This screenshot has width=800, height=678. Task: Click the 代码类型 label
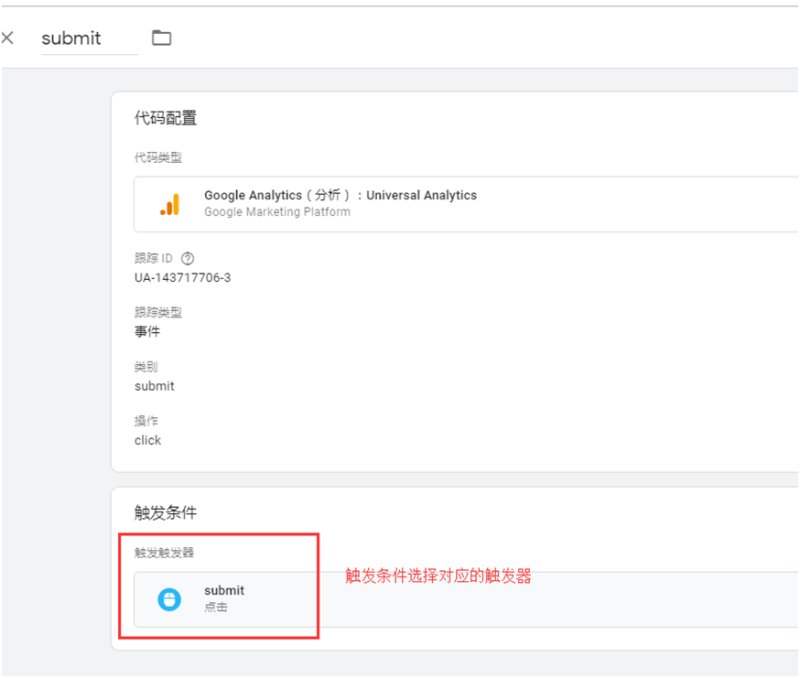158,158
